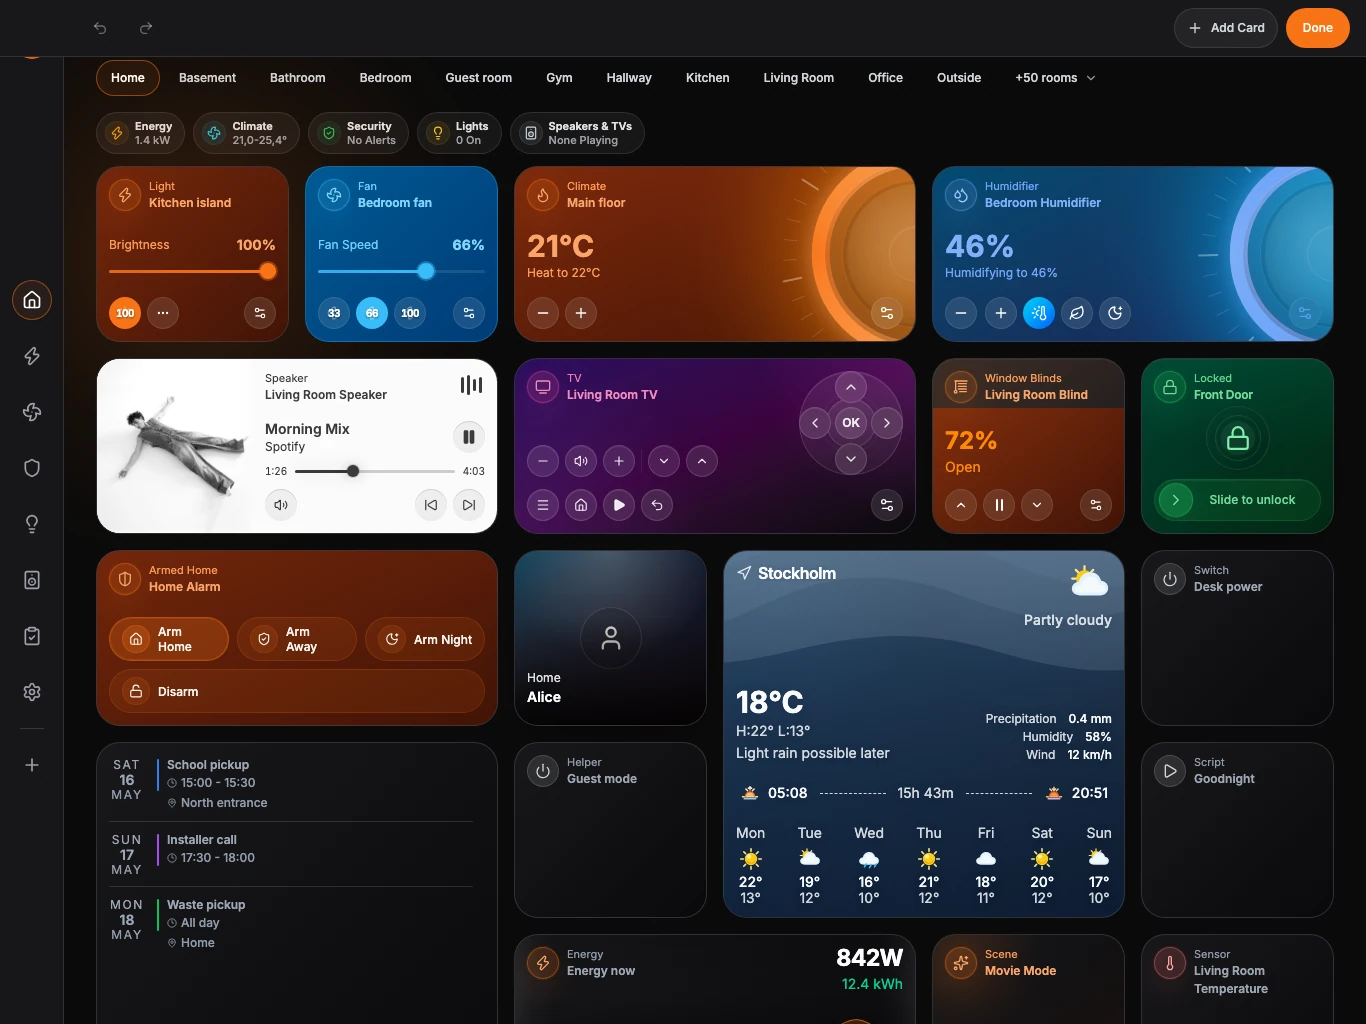Toggle active humidify mode on Bedroom Humidifier
Image resolution: width=1366 pixels, height=1024 pixels.
1039,313
